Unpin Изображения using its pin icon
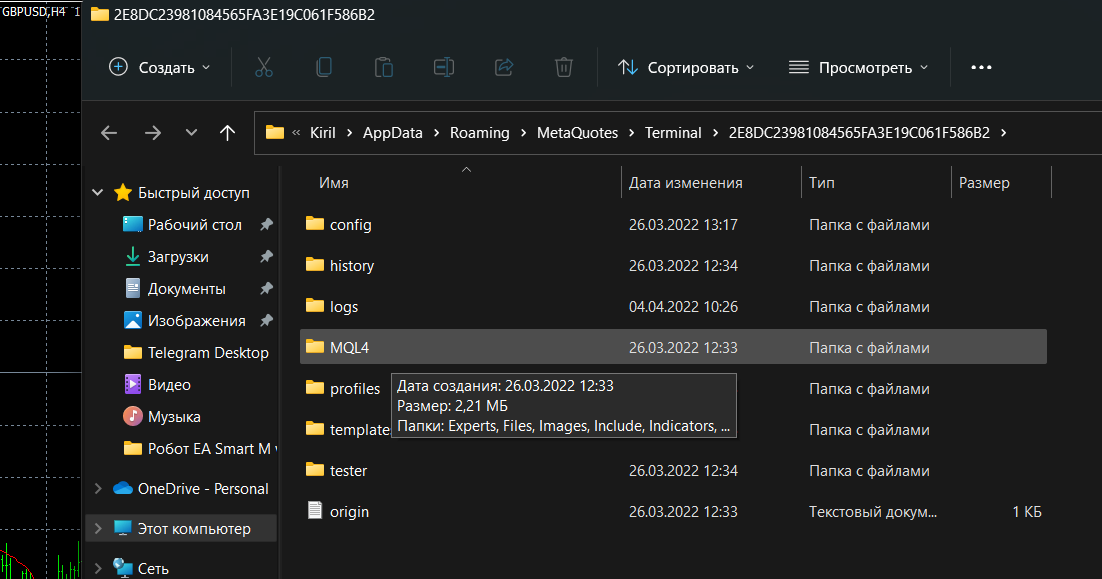The image size is (1102, 579). click(266, 321)
